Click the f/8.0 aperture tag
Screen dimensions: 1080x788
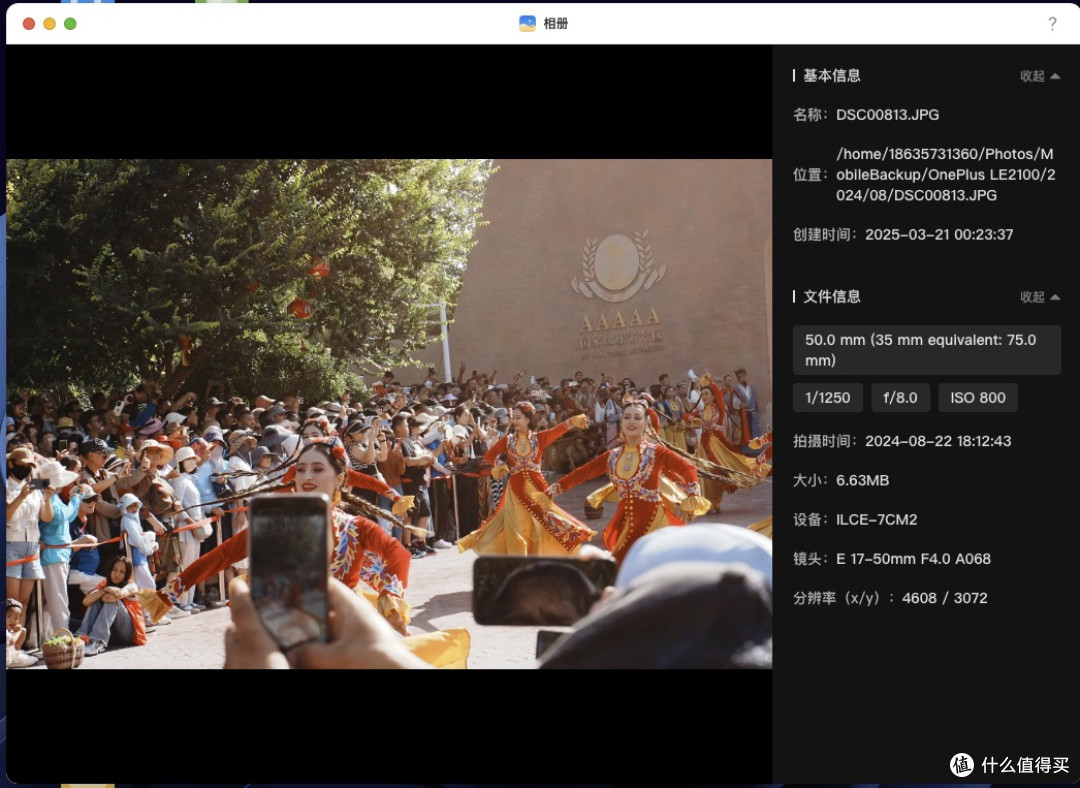[900, 397]
